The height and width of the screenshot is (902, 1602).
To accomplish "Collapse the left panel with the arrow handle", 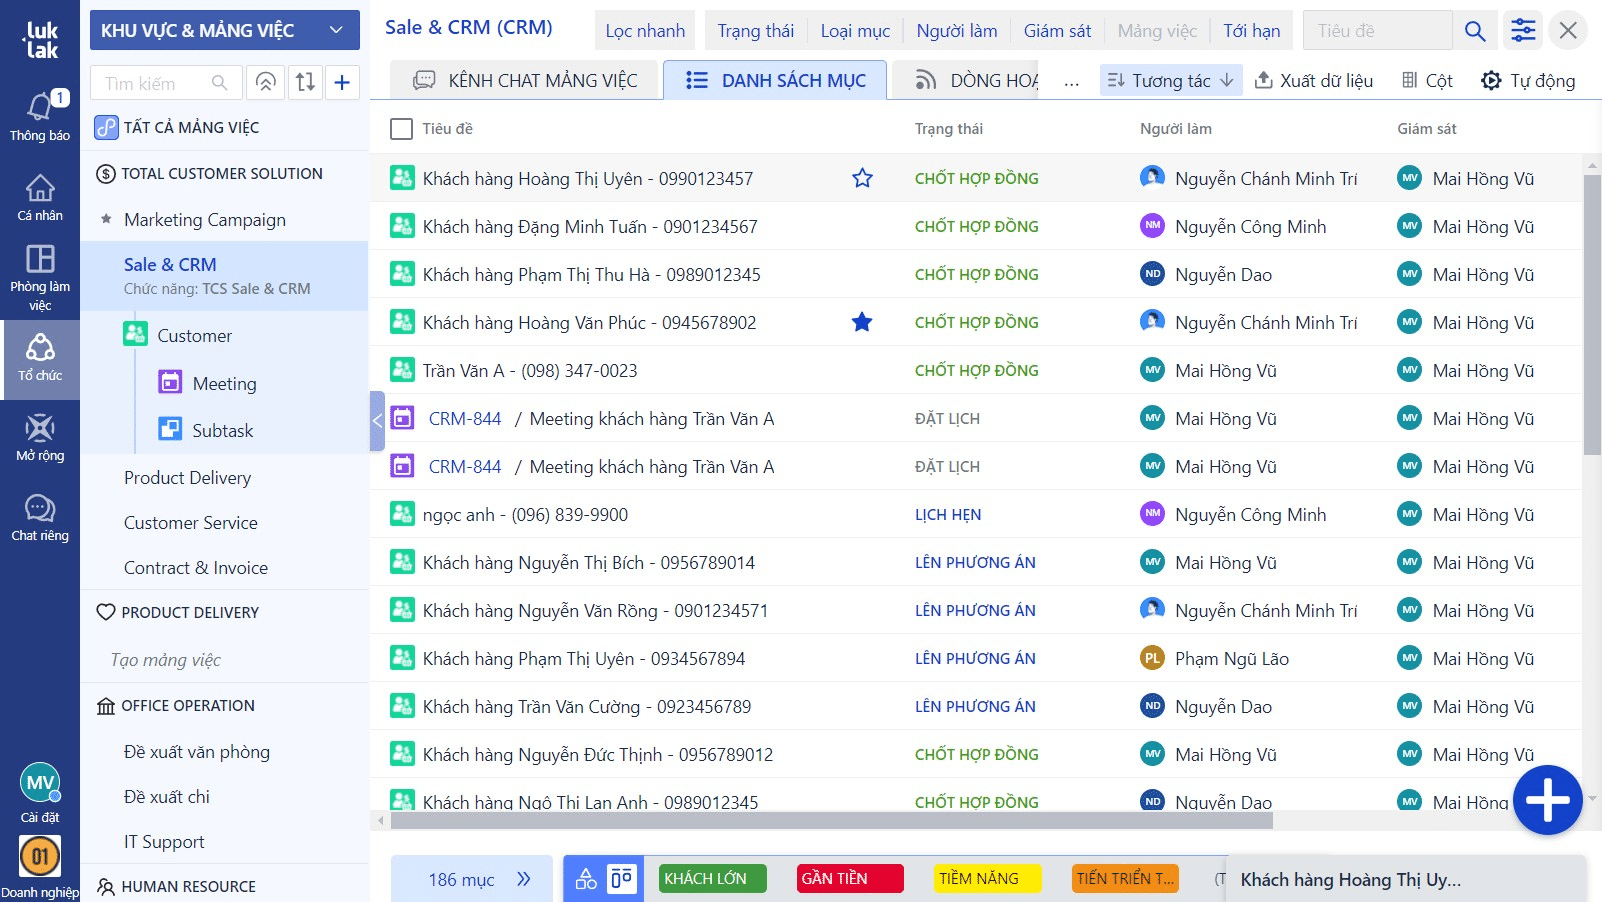I will point(377,421).
